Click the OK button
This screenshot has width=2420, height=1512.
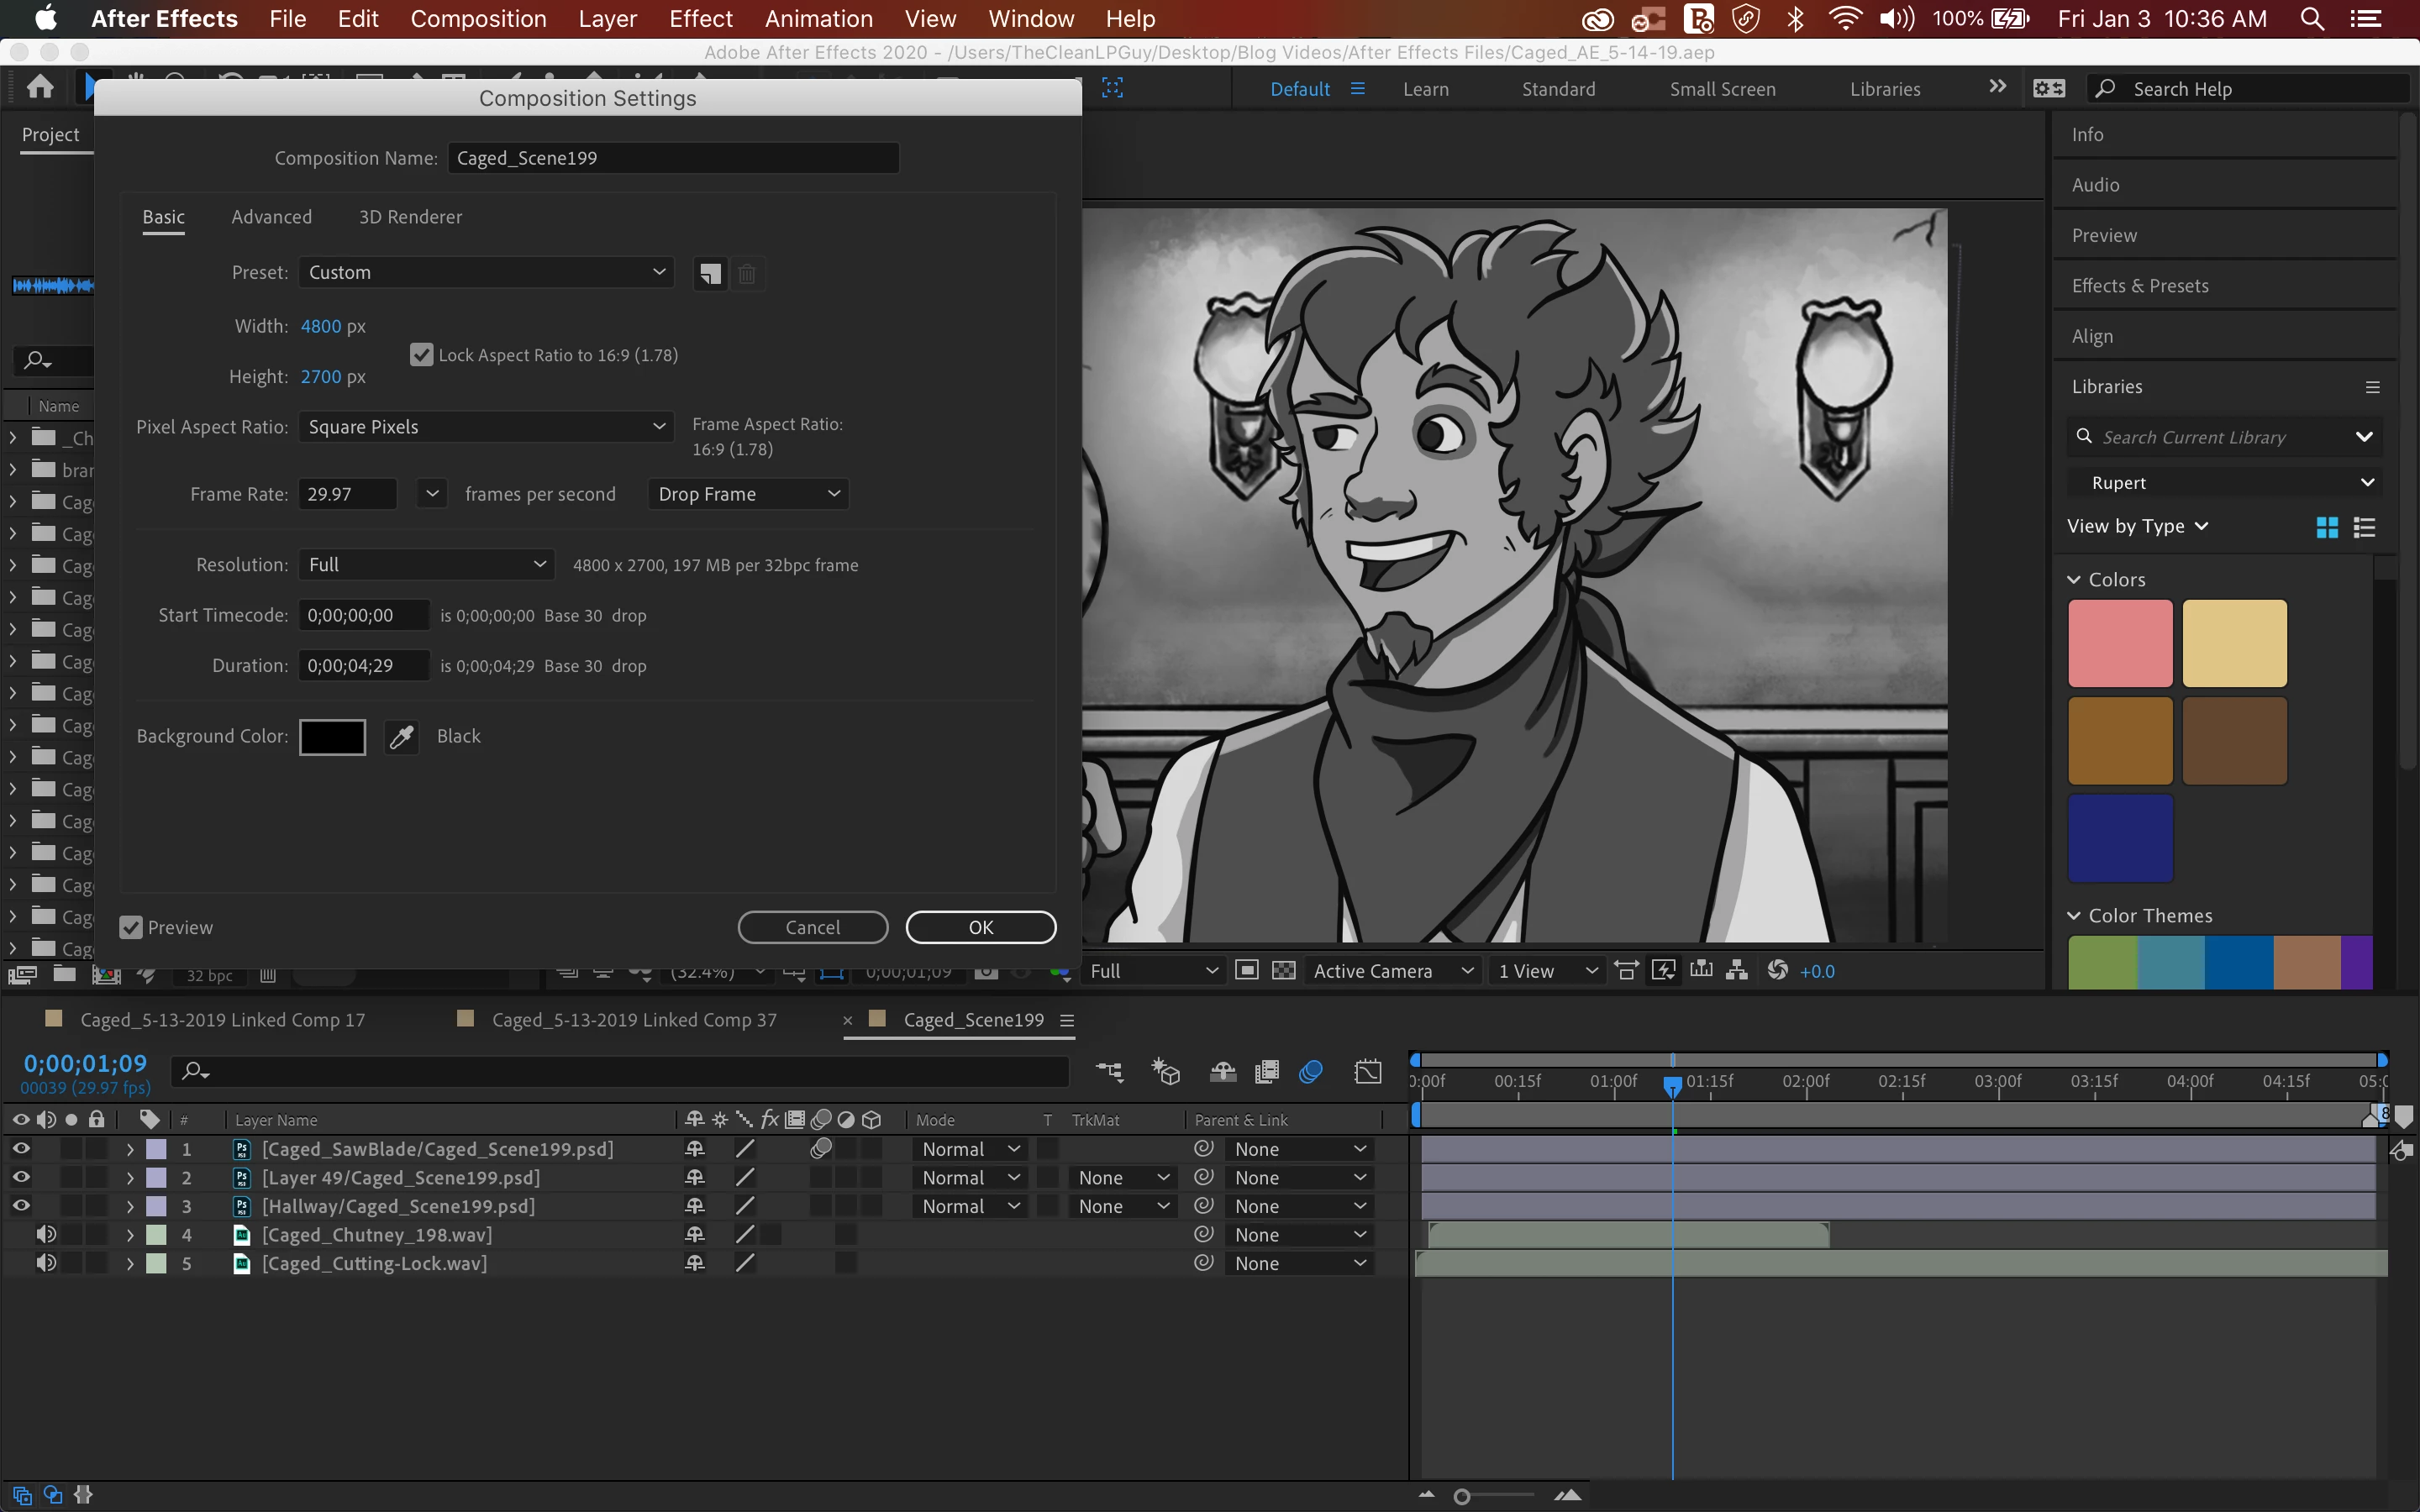coord(980,927)
